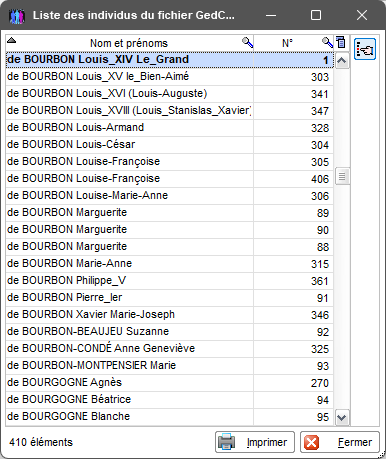Close the window with the title bar X

362,15
